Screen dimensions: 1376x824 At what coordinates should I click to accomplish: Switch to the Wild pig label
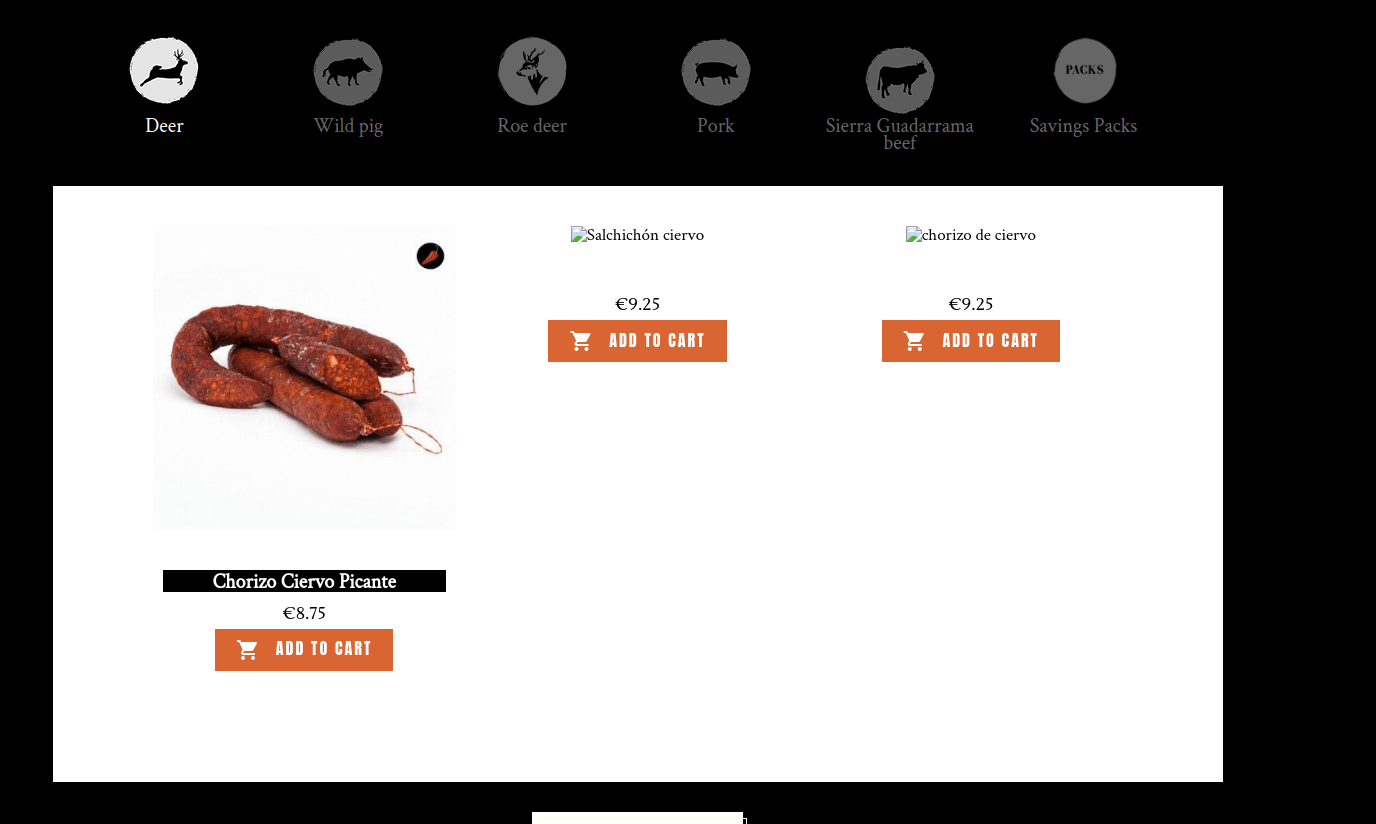pyautogui.click(x=348, y=126)
